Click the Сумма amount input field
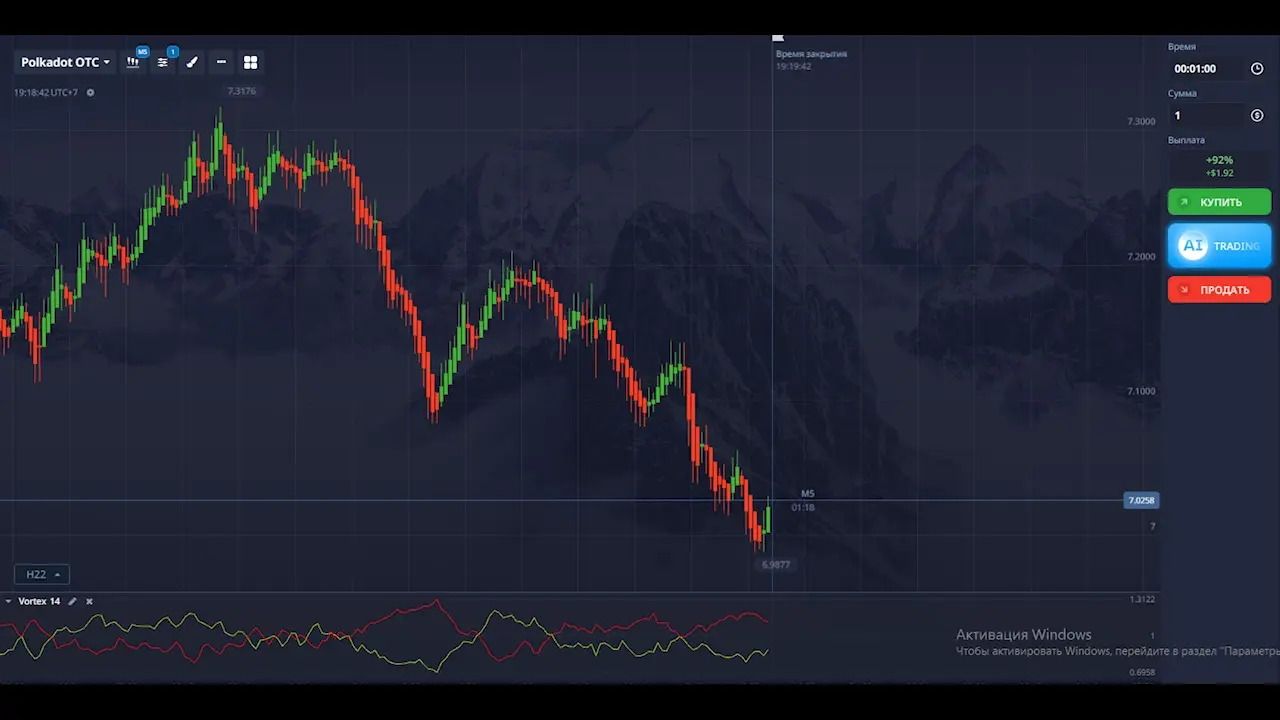The height and width of the screenshot is (720, 1280). [x=1206, y=115]
